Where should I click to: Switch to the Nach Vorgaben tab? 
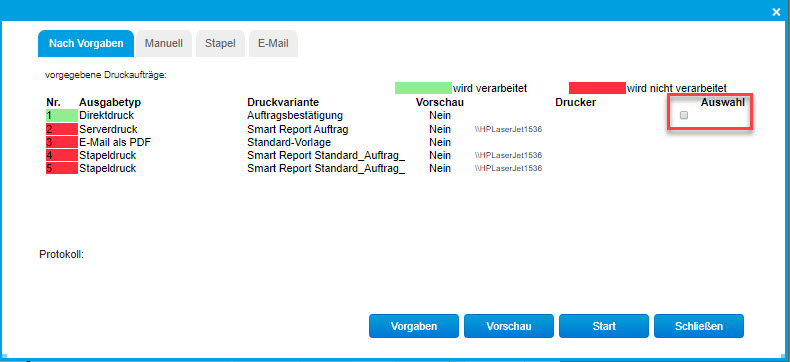pos(86,43)
